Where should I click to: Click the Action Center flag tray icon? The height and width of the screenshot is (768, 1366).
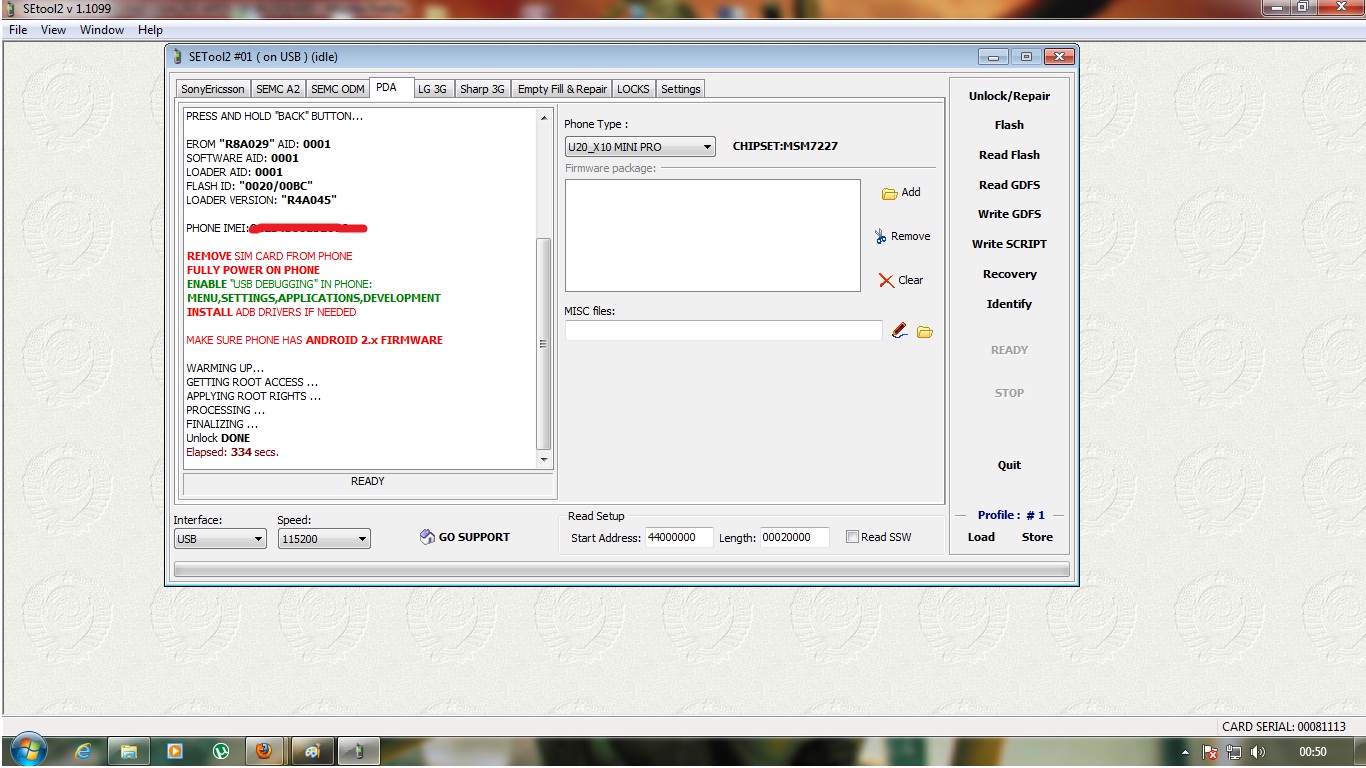tap(1210, 752)
